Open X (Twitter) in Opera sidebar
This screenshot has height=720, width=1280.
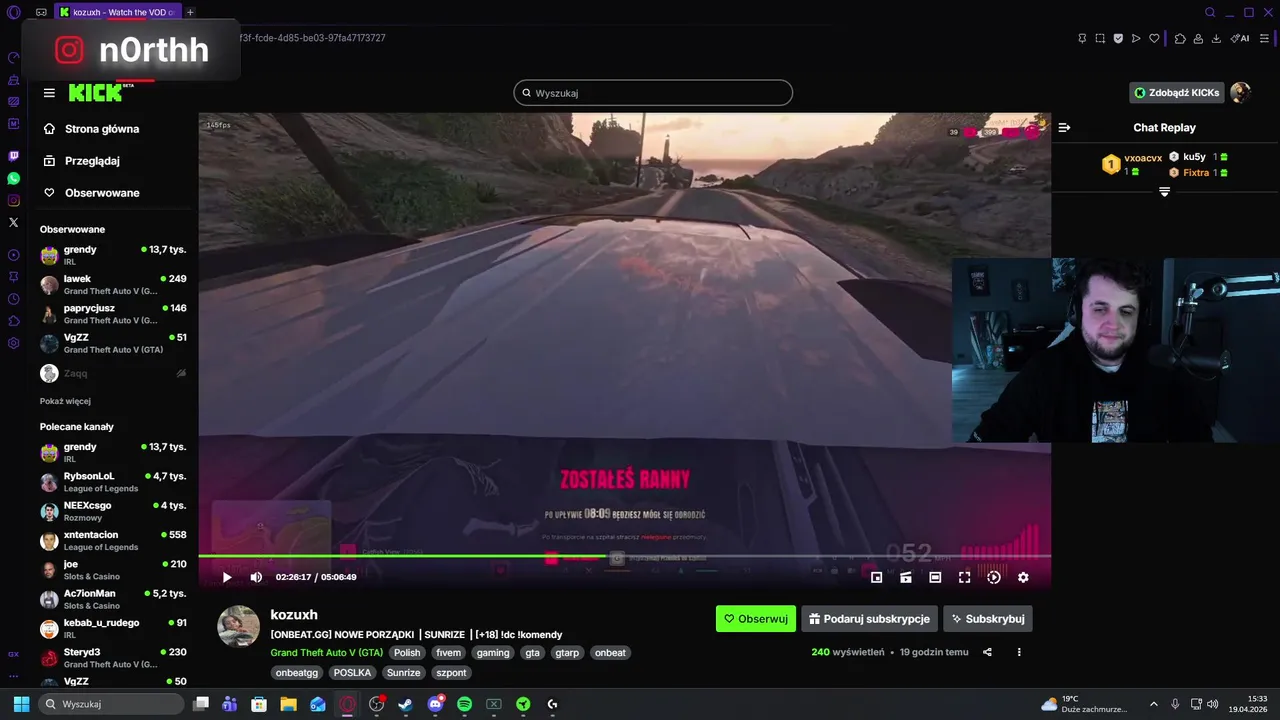[x=13, y=223]
